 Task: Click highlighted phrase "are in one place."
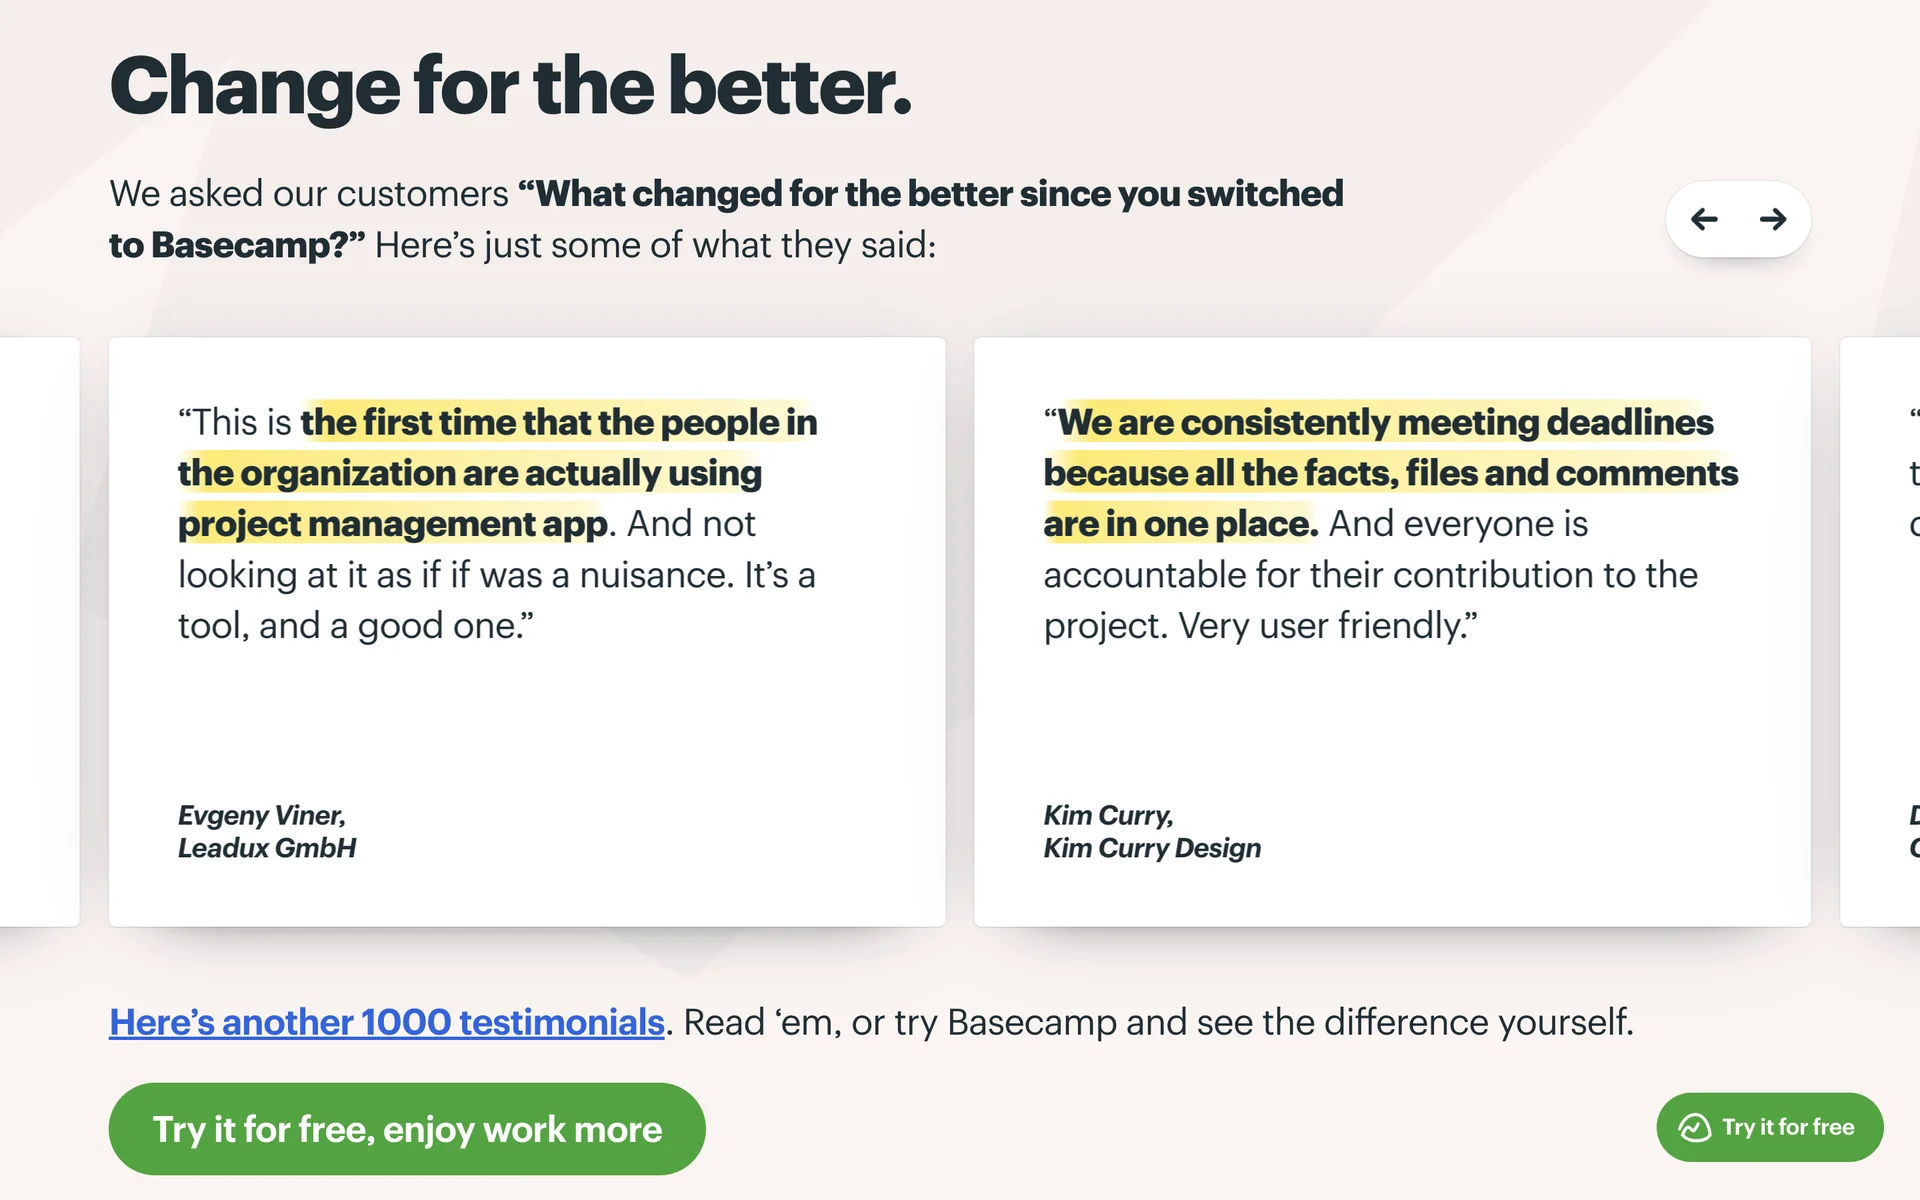[1180, 524]
